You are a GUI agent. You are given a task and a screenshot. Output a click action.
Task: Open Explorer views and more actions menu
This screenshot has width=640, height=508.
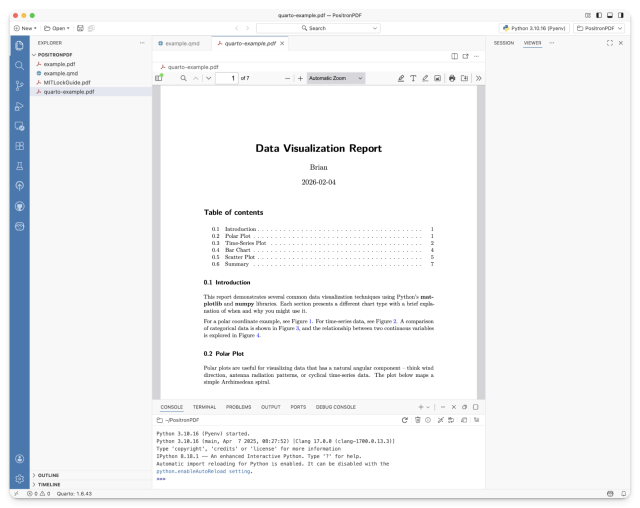(142, 43)
